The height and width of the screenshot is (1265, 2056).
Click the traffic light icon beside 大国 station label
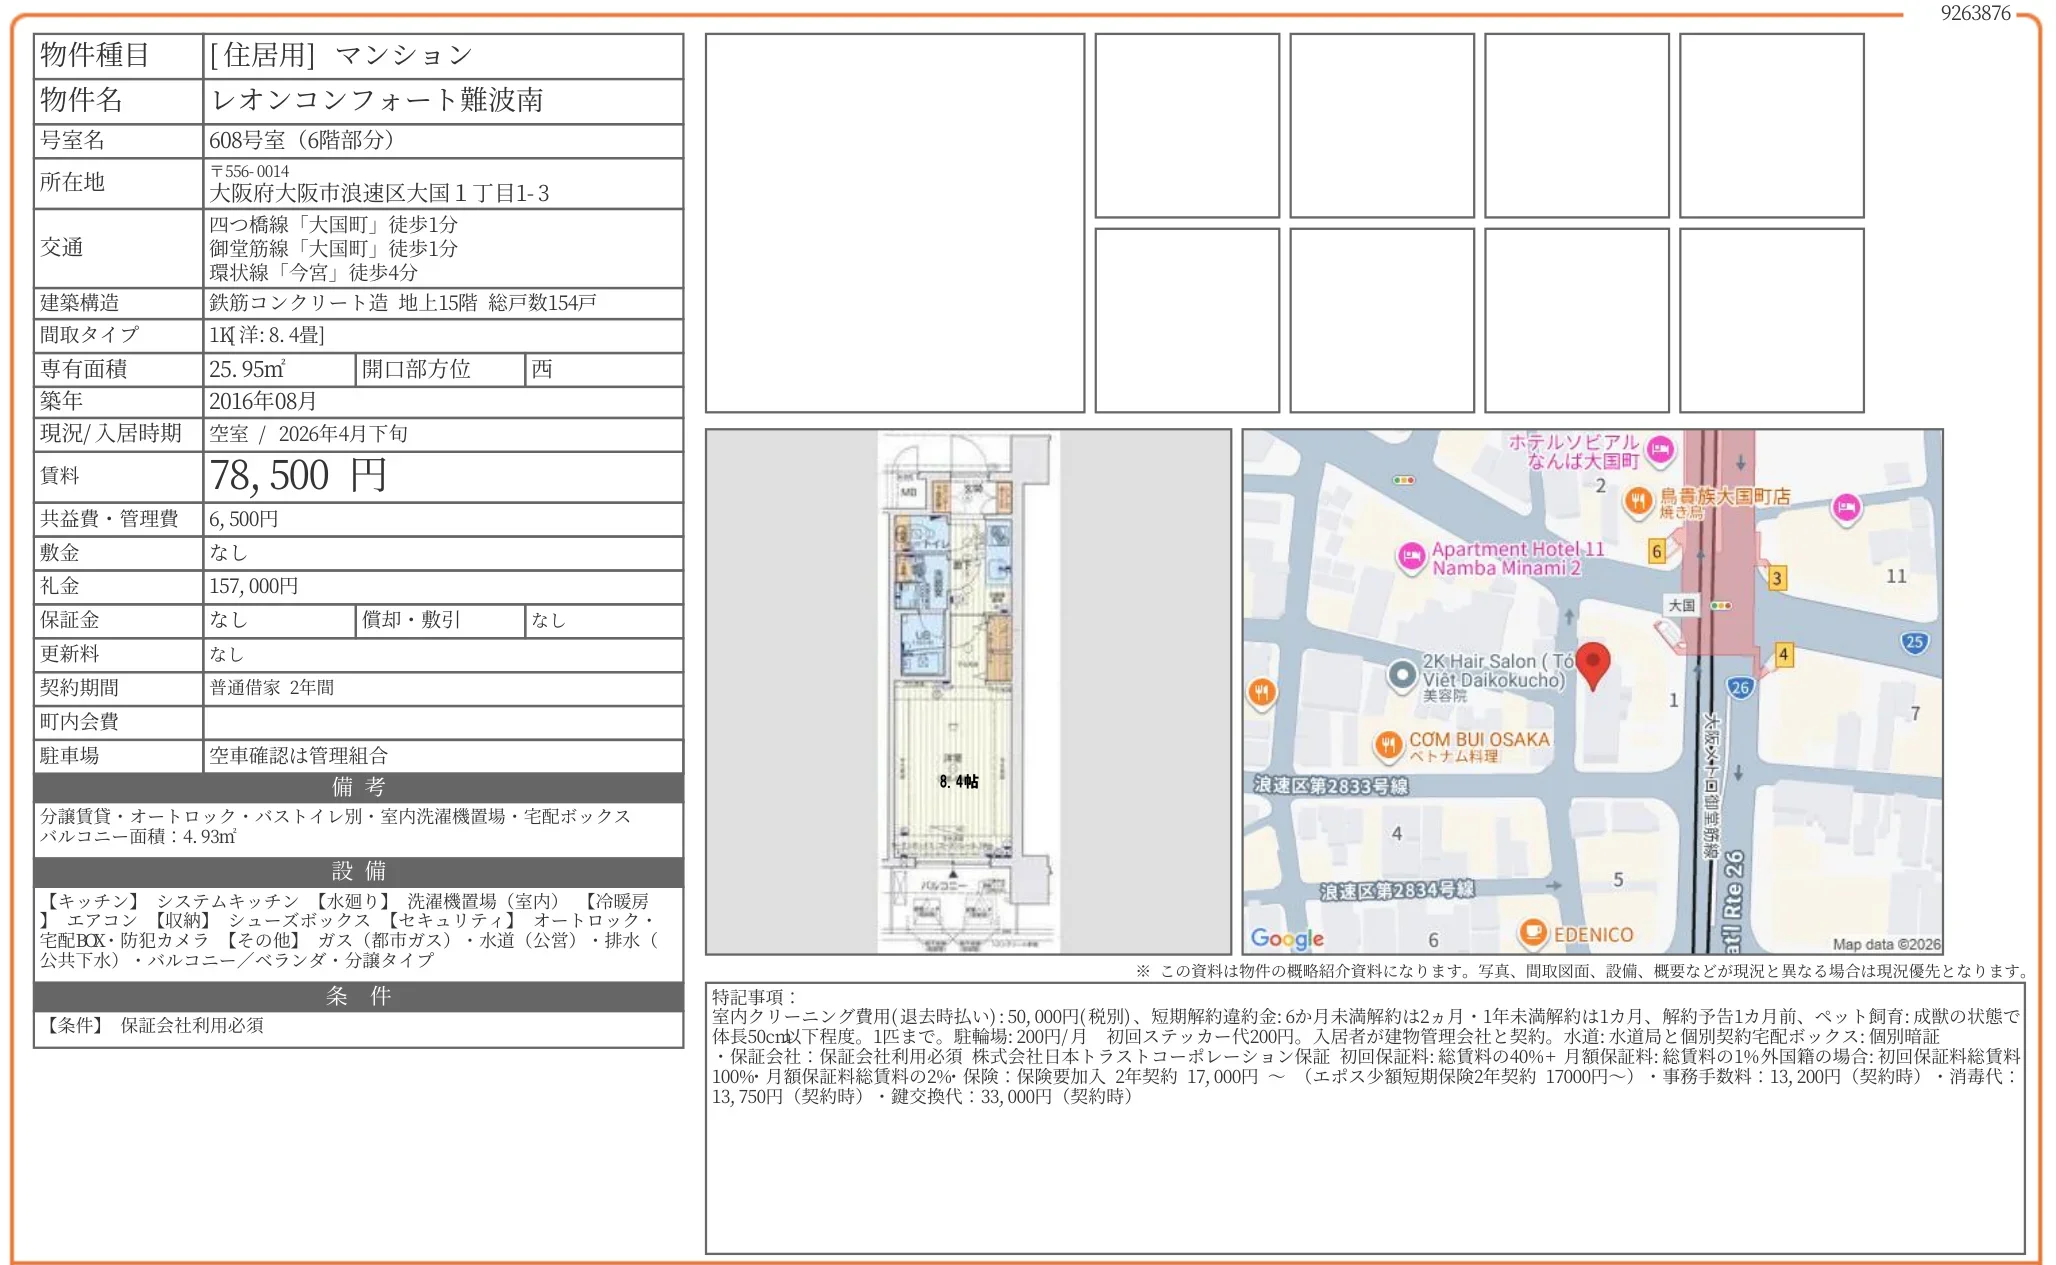1723,606
